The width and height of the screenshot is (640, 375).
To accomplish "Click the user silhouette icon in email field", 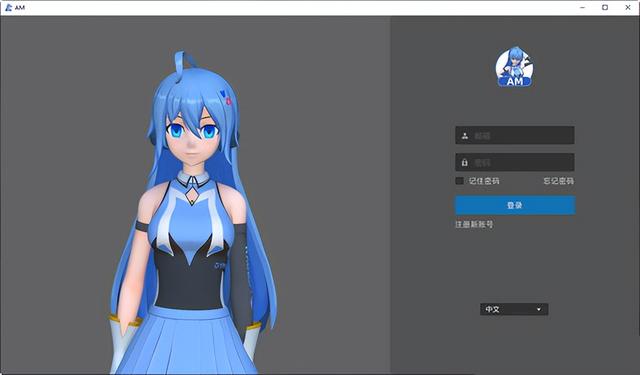I will [464, 136].
